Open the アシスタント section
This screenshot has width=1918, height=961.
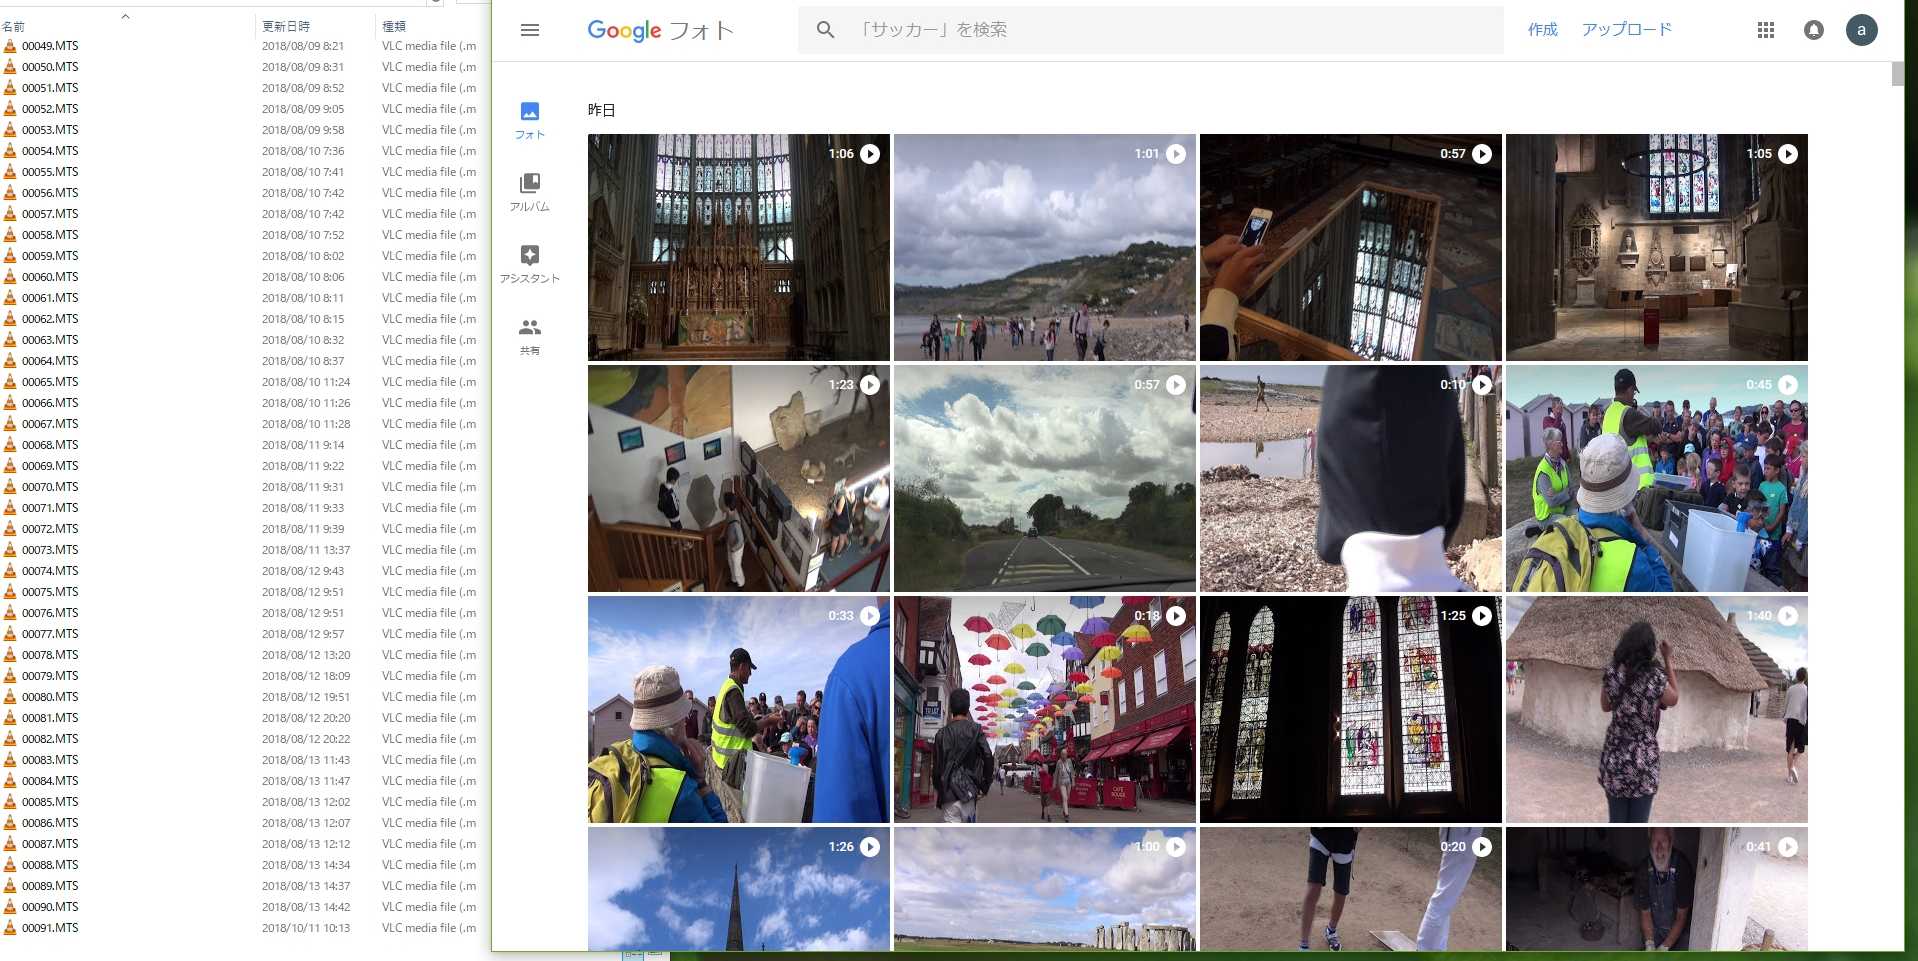530,264
